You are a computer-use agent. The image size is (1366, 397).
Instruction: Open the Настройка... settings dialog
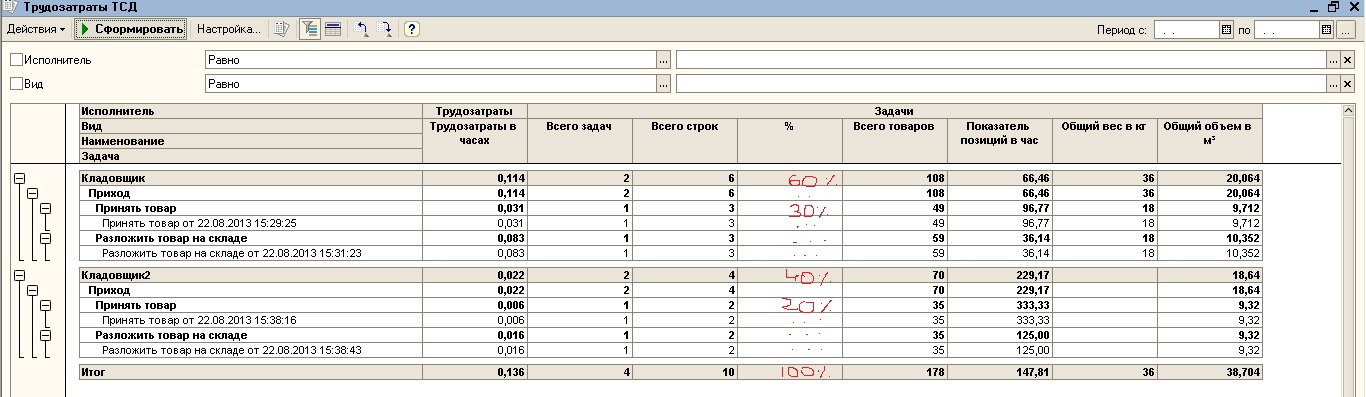point(228,29)
